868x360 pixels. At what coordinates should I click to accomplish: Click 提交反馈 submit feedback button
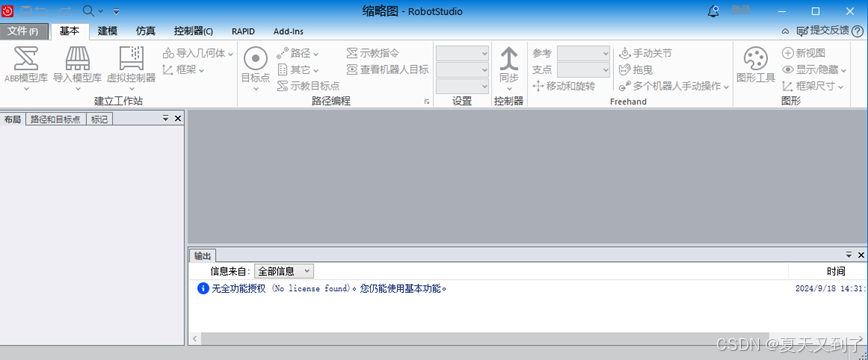click(823, 31)
